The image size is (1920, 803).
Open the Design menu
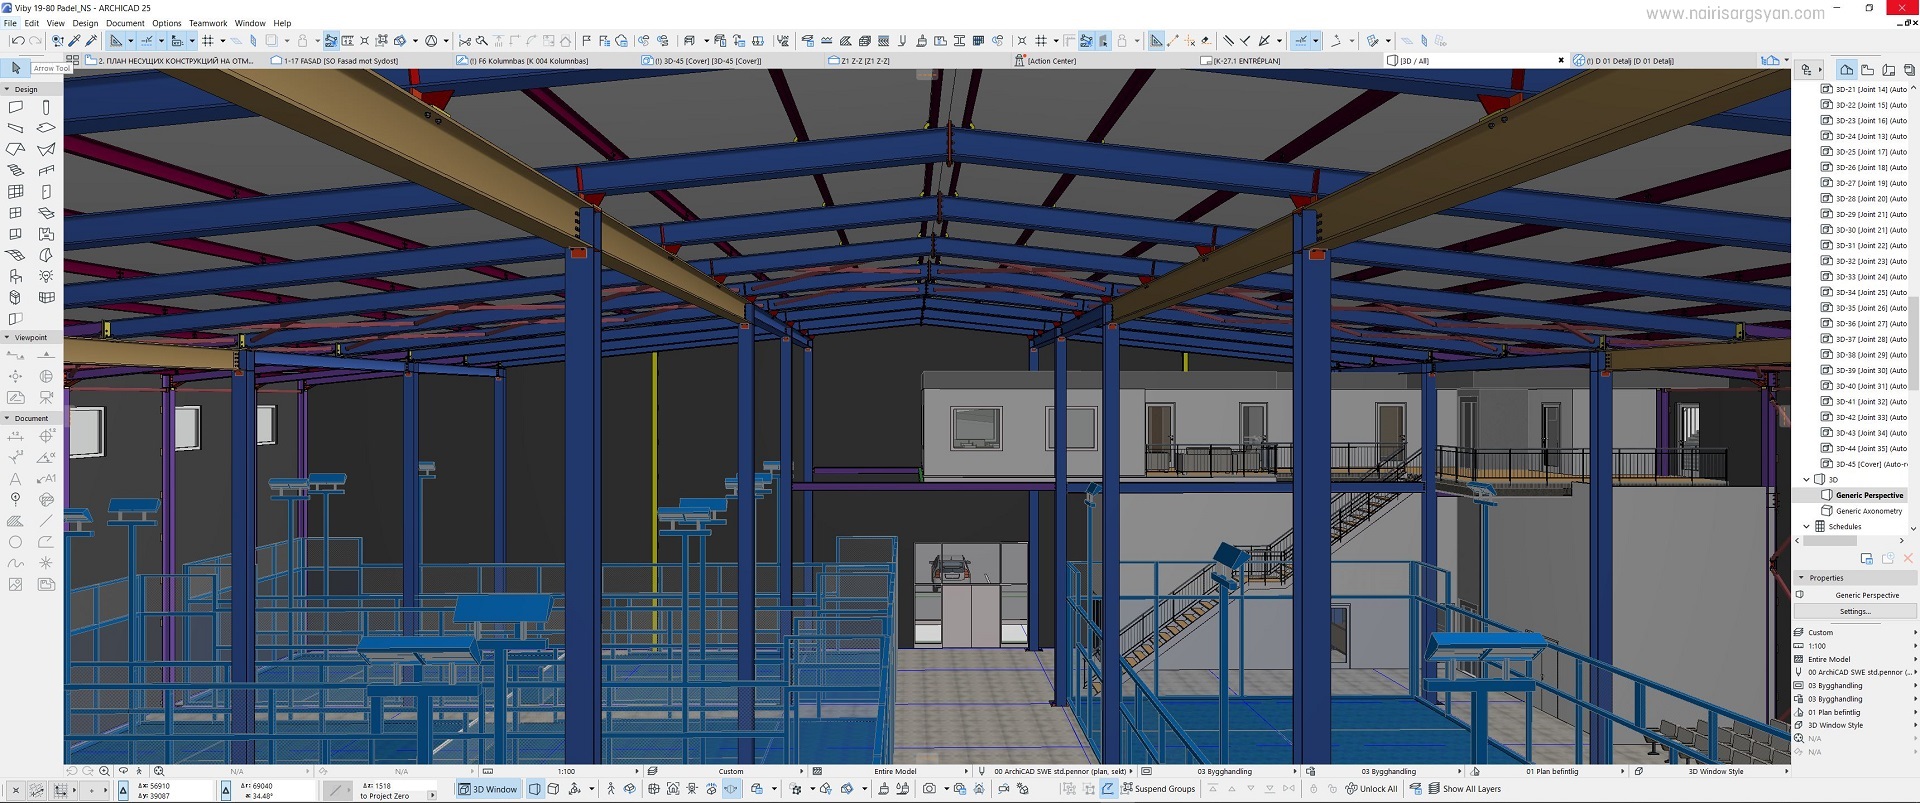[x=86, y=23]
